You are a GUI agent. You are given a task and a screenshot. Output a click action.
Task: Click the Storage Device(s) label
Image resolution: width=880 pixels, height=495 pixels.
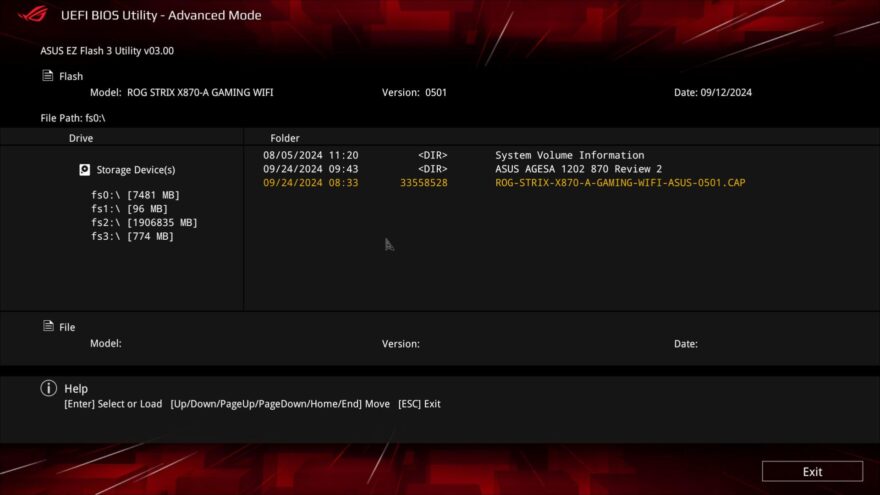point(136,169)
